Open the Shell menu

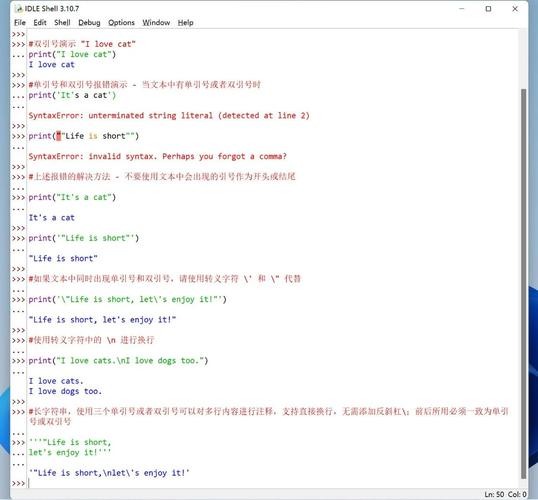point(62,23)
